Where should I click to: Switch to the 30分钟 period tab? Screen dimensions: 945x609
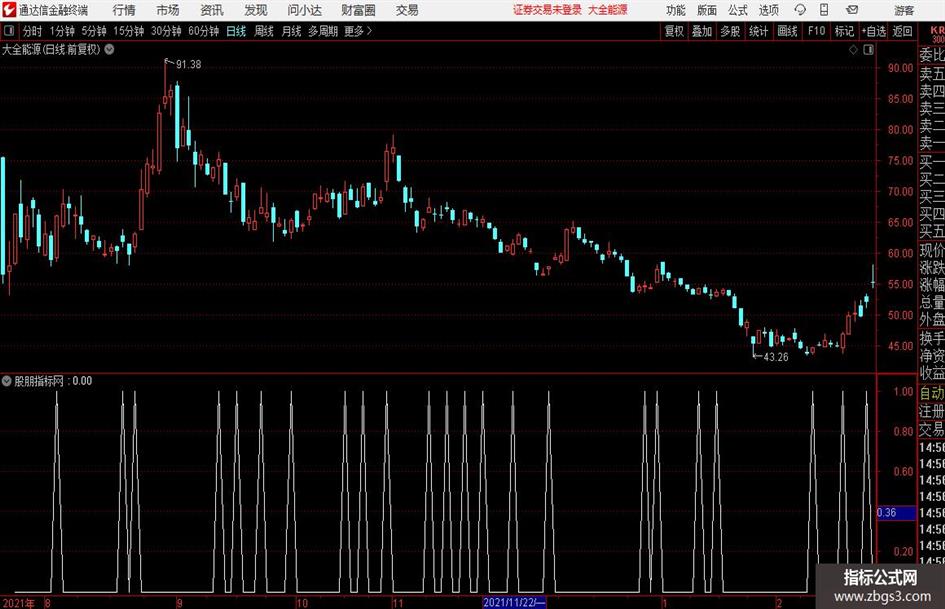tap(166, 31)
